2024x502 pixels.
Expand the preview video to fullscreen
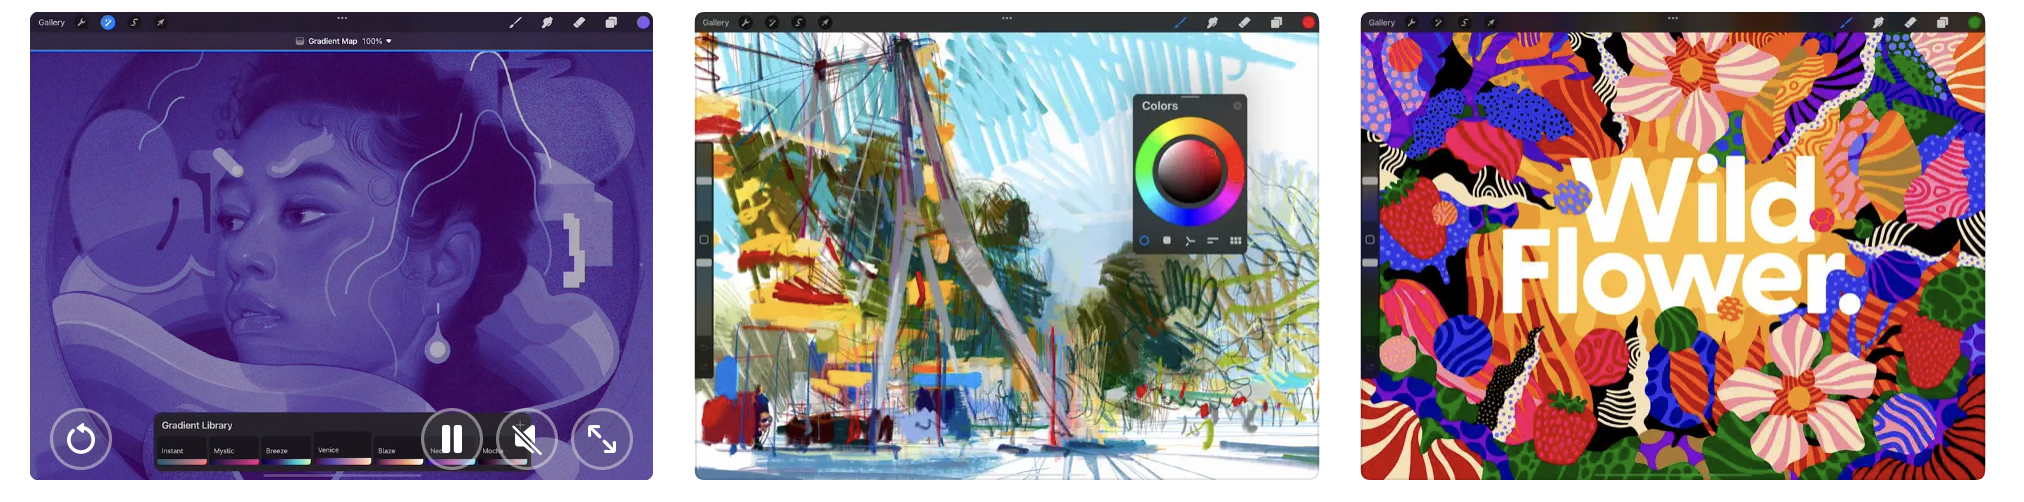tap(602, 438)
